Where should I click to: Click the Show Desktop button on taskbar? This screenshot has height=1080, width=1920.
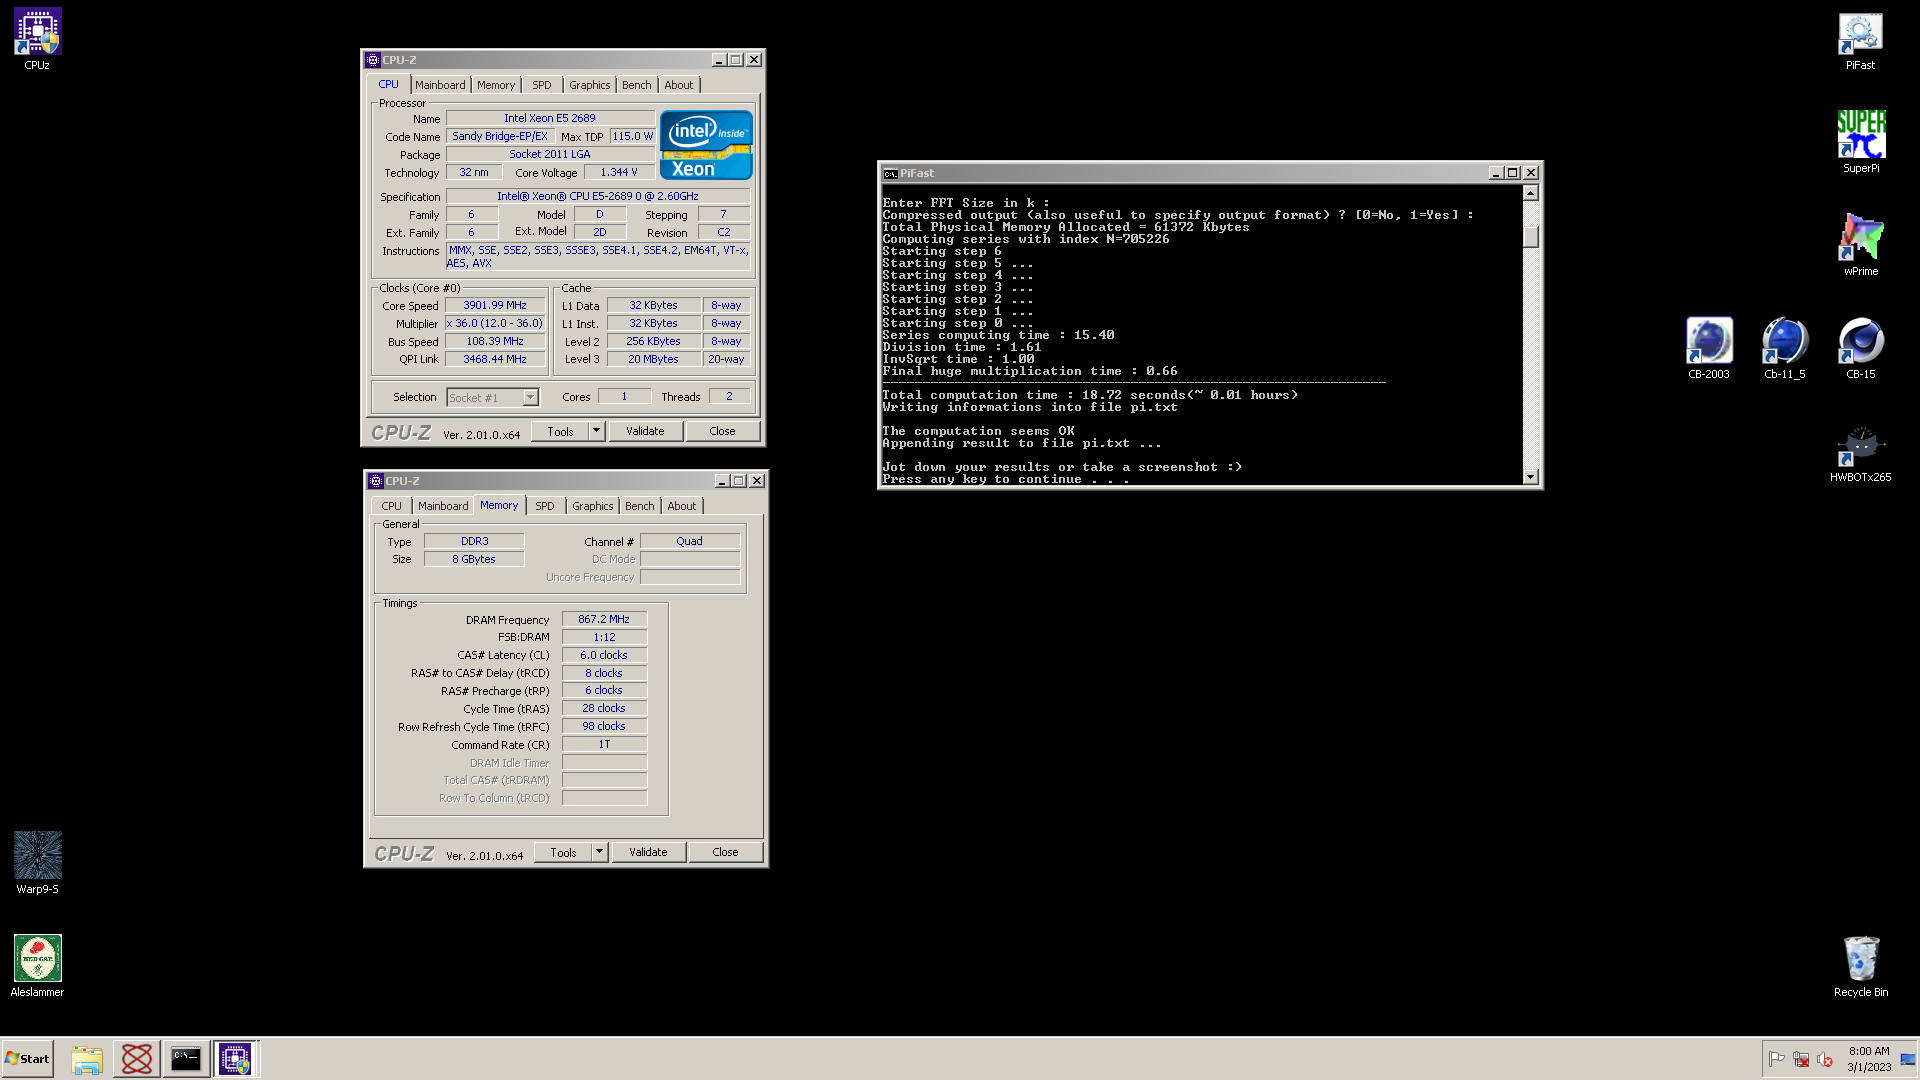pos(1908,1059)
